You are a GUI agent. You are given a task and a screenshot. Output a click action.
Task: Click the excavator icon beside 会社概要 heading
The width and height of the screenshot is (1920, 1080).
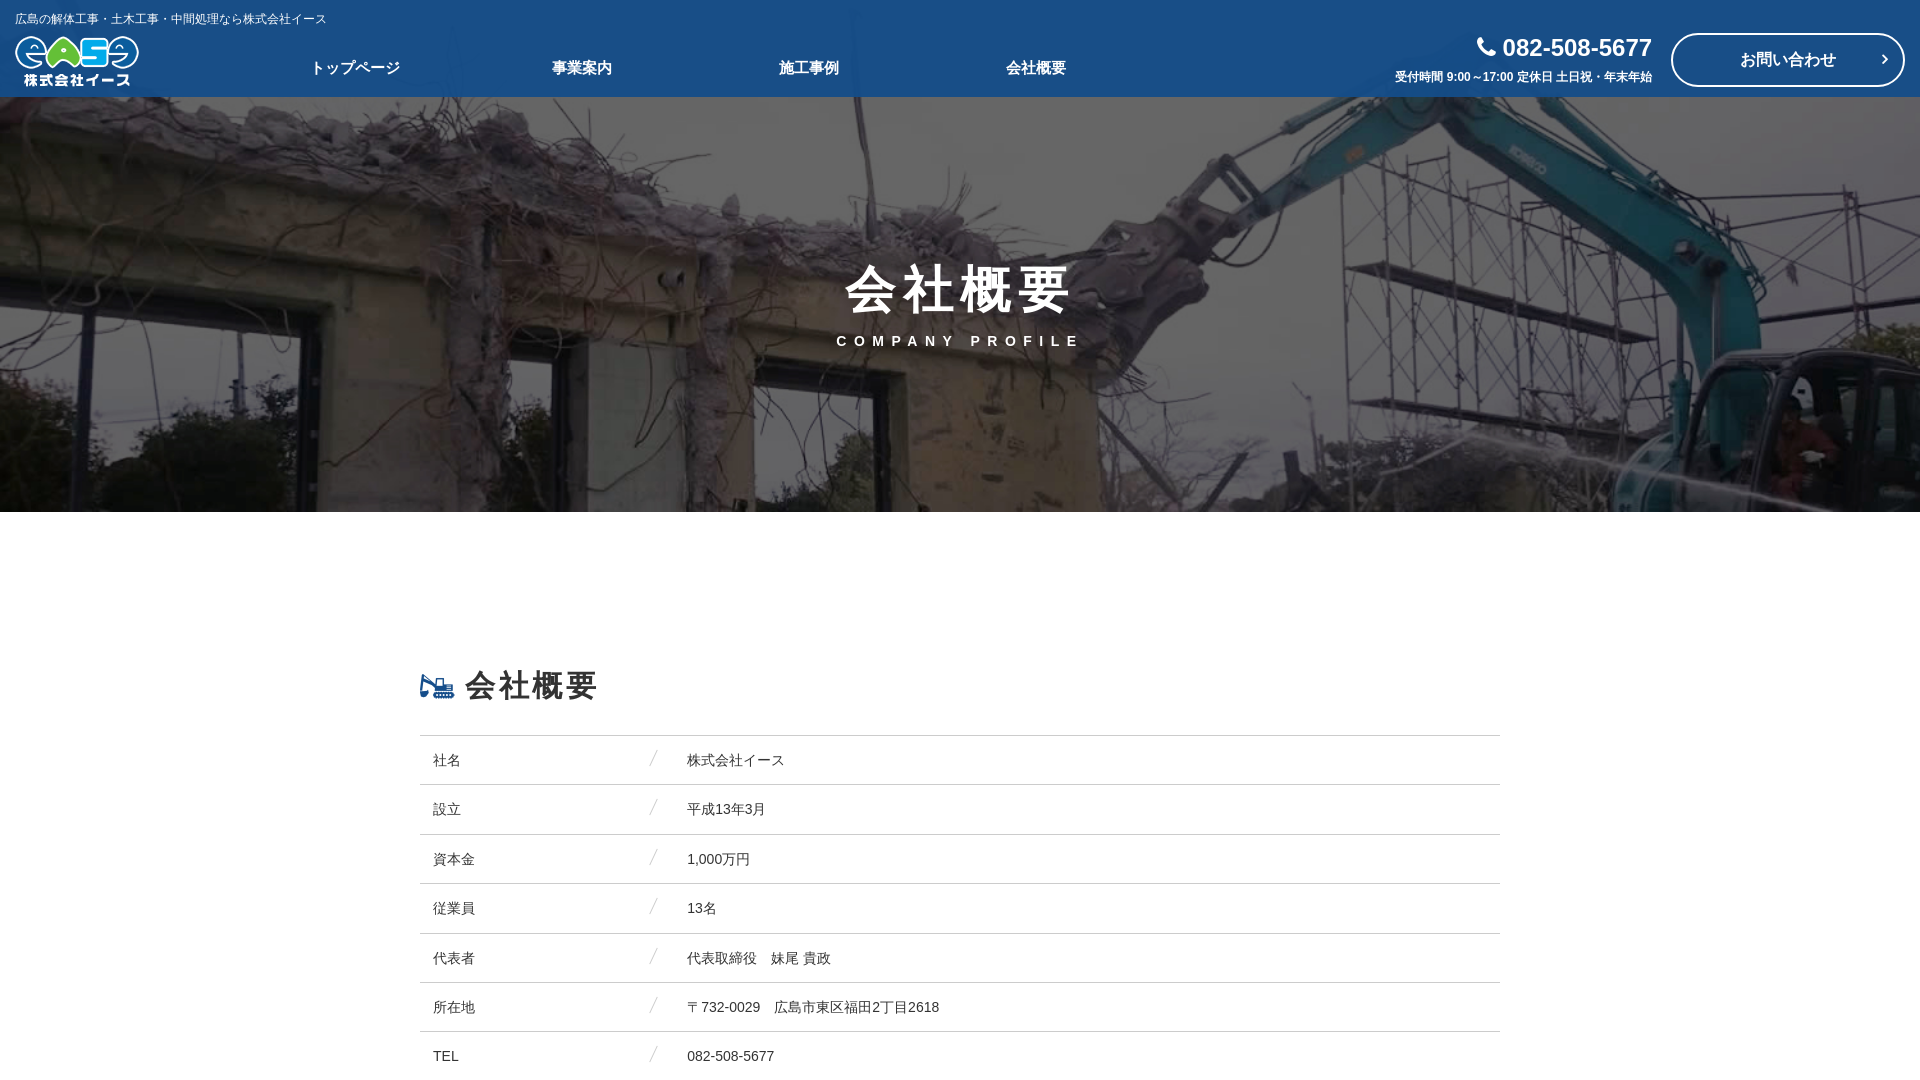tap(437, 686)
